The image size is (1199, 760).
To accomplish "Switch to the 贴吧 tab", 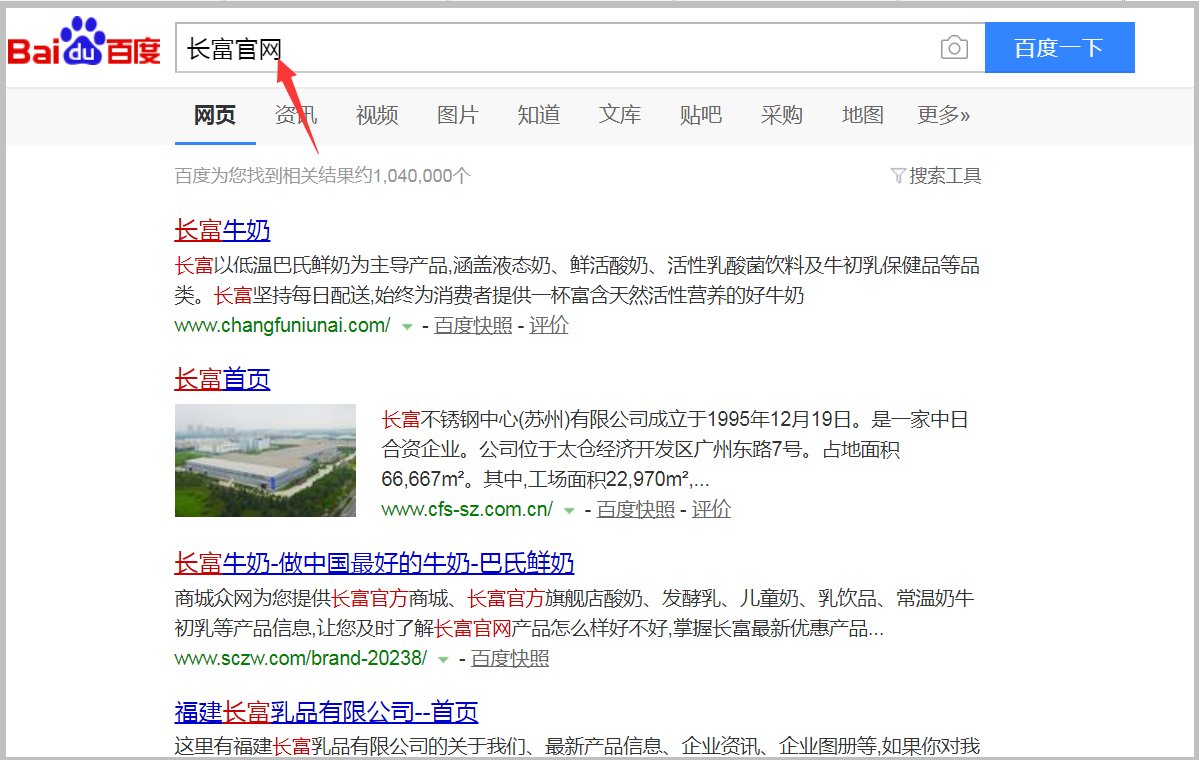I will click(701, 115).
